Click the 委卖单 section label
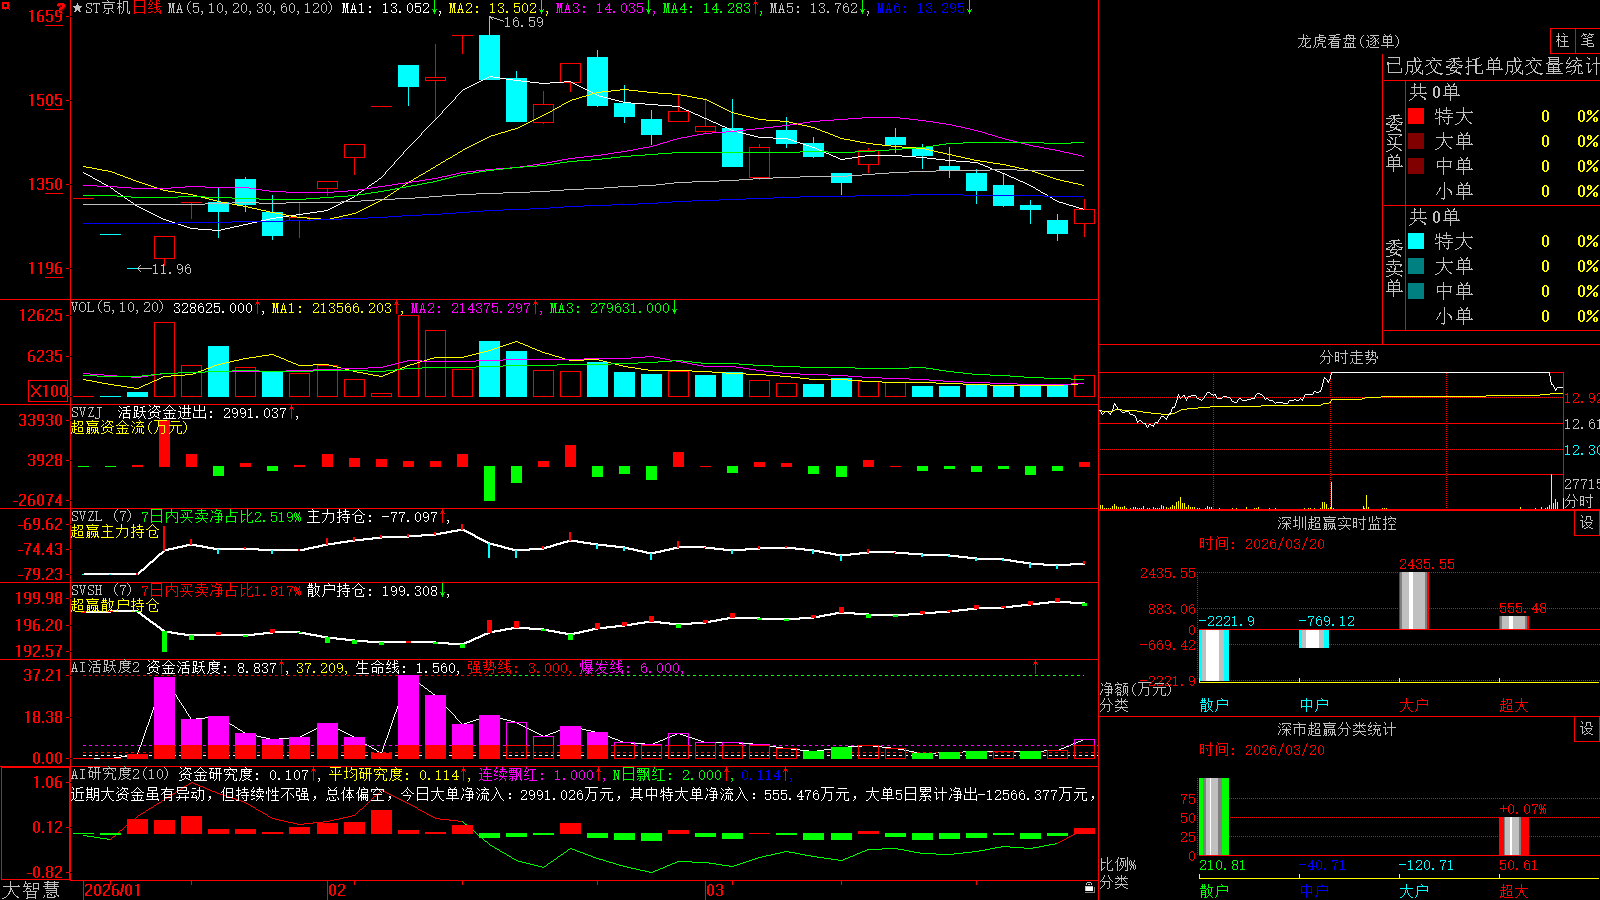The width and height of the screenshot is (1600, 900). 1394,268
